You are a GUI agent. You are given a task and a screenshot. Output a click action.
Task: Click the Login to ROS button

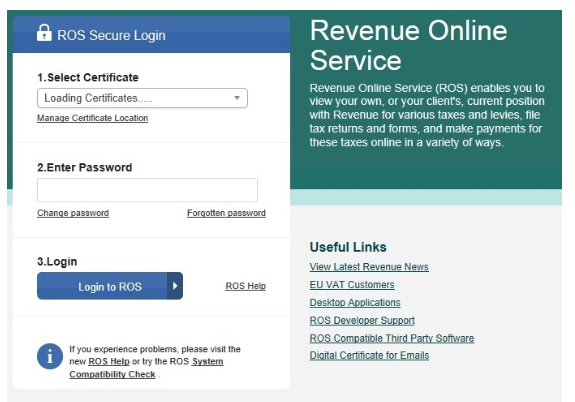(110, 286)
